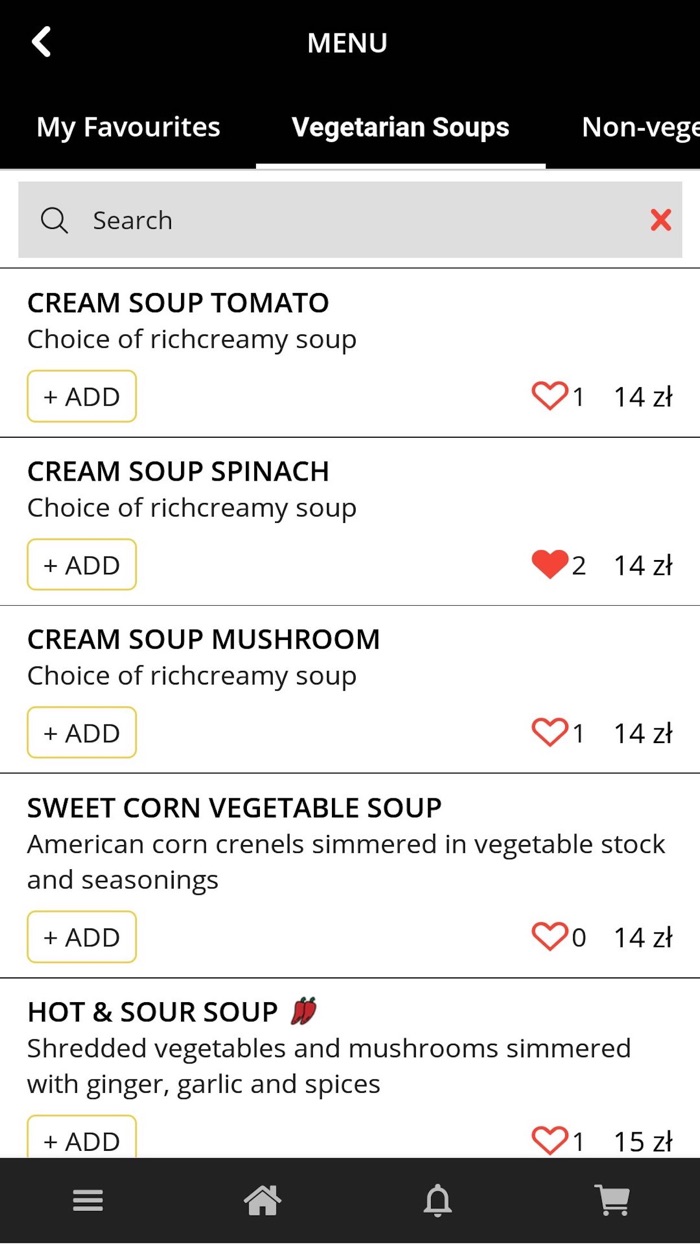The height and width of the screenshot is (1244, 700).
Task: Favourite Cream Soup Tomato with heart
Action: pyautogui.click(x=549, y=397)
